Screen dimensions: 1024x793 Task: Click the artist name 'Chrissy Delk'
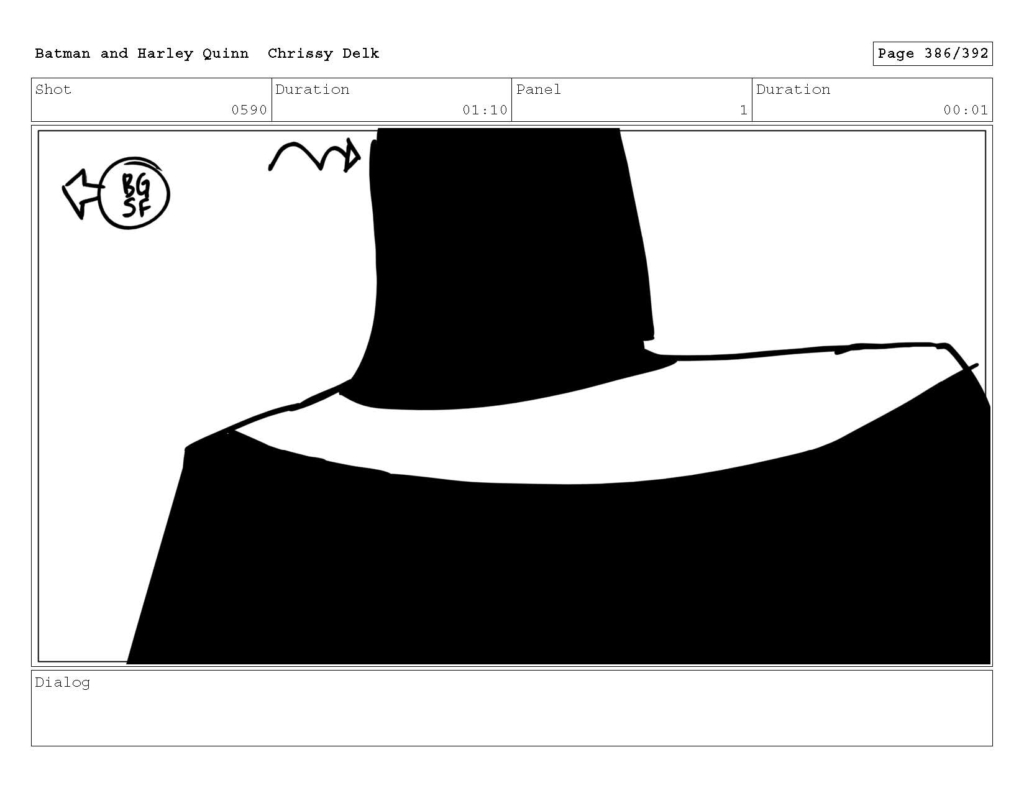[323, 54]
